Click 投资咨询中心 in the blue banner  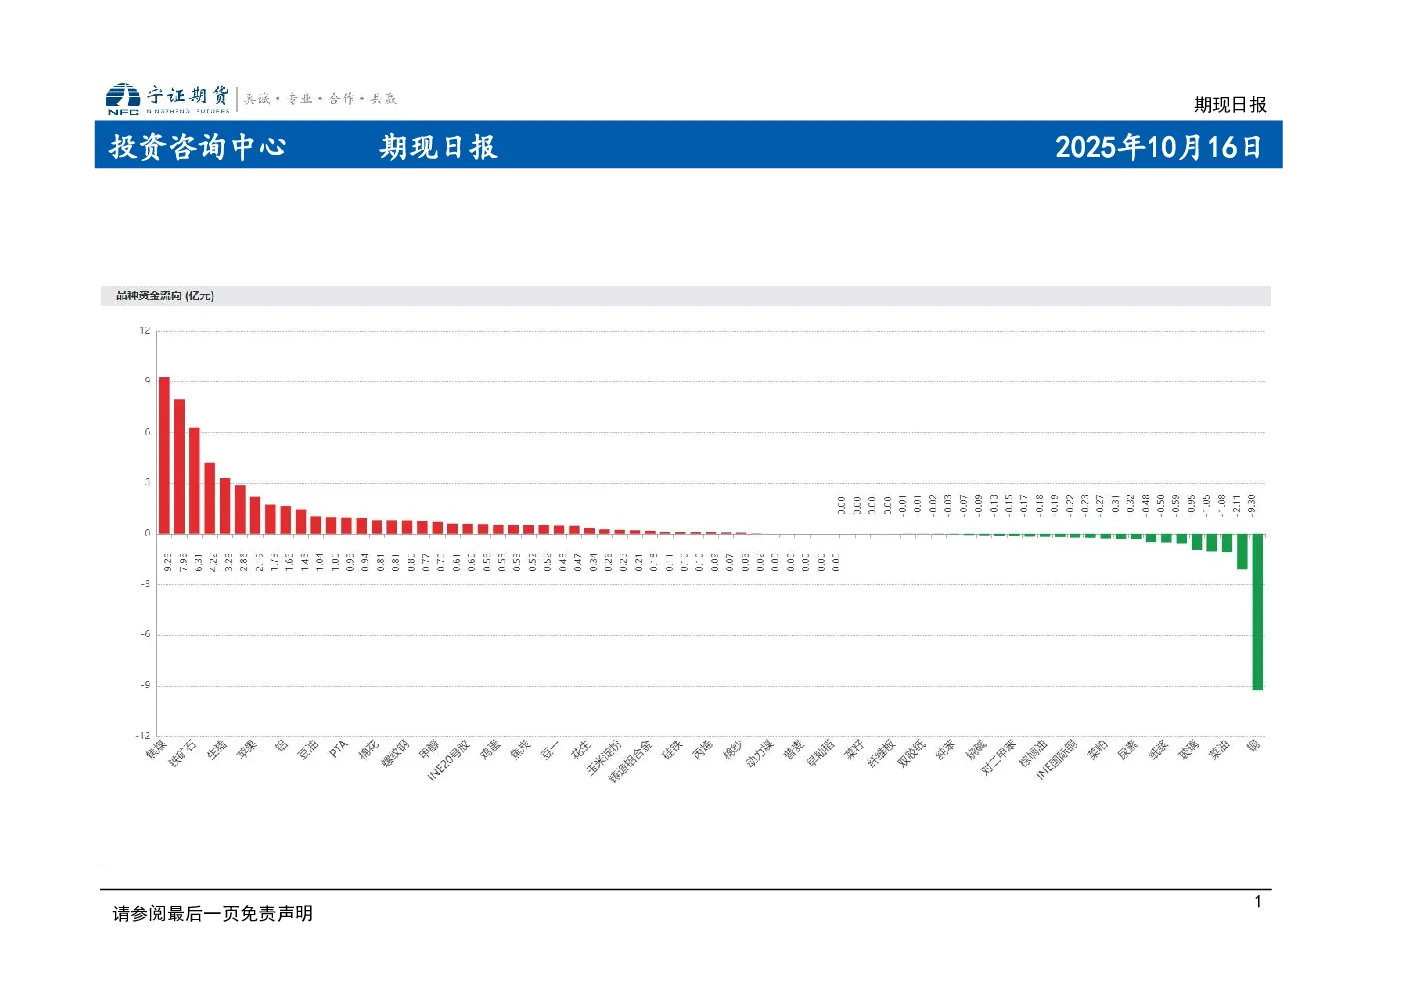(x=198, y=147)
